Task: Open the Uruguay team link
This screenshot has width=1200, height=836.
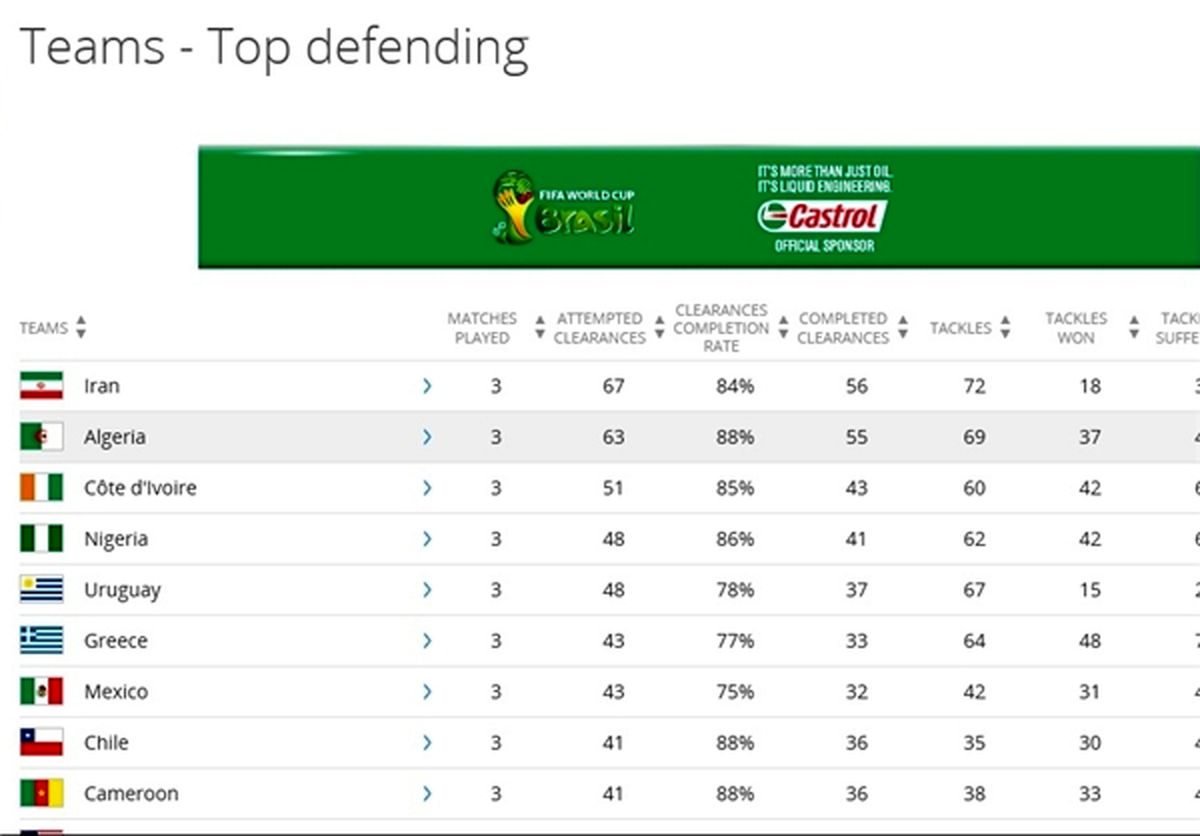Action: coord(122,590)
